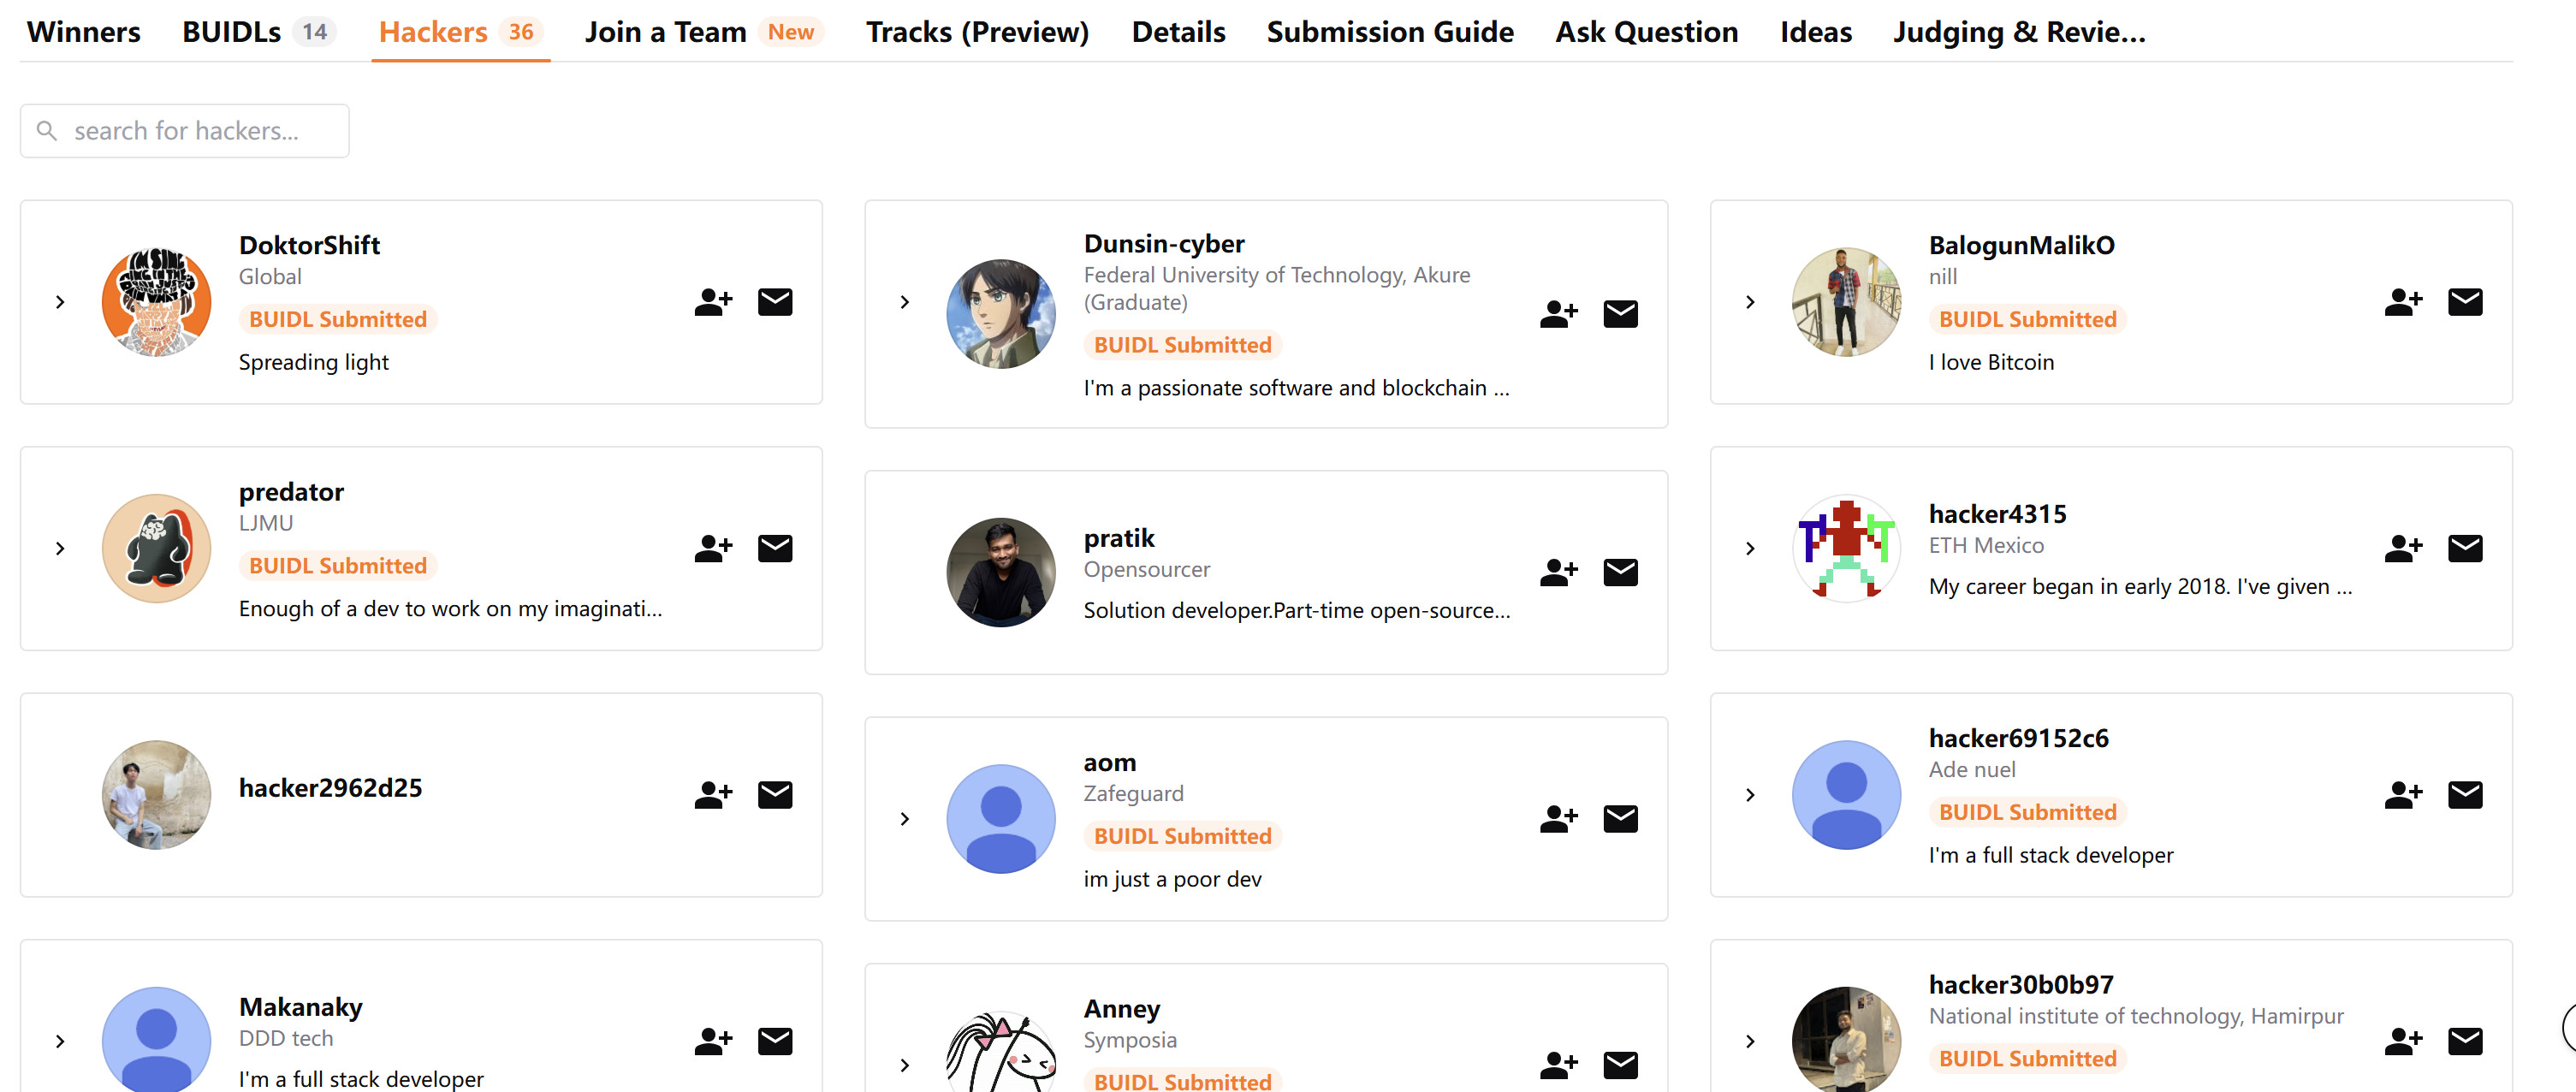Screen dimensions: 2576x1092
Task: Open predator's profile name link
Action: (291, 492)
